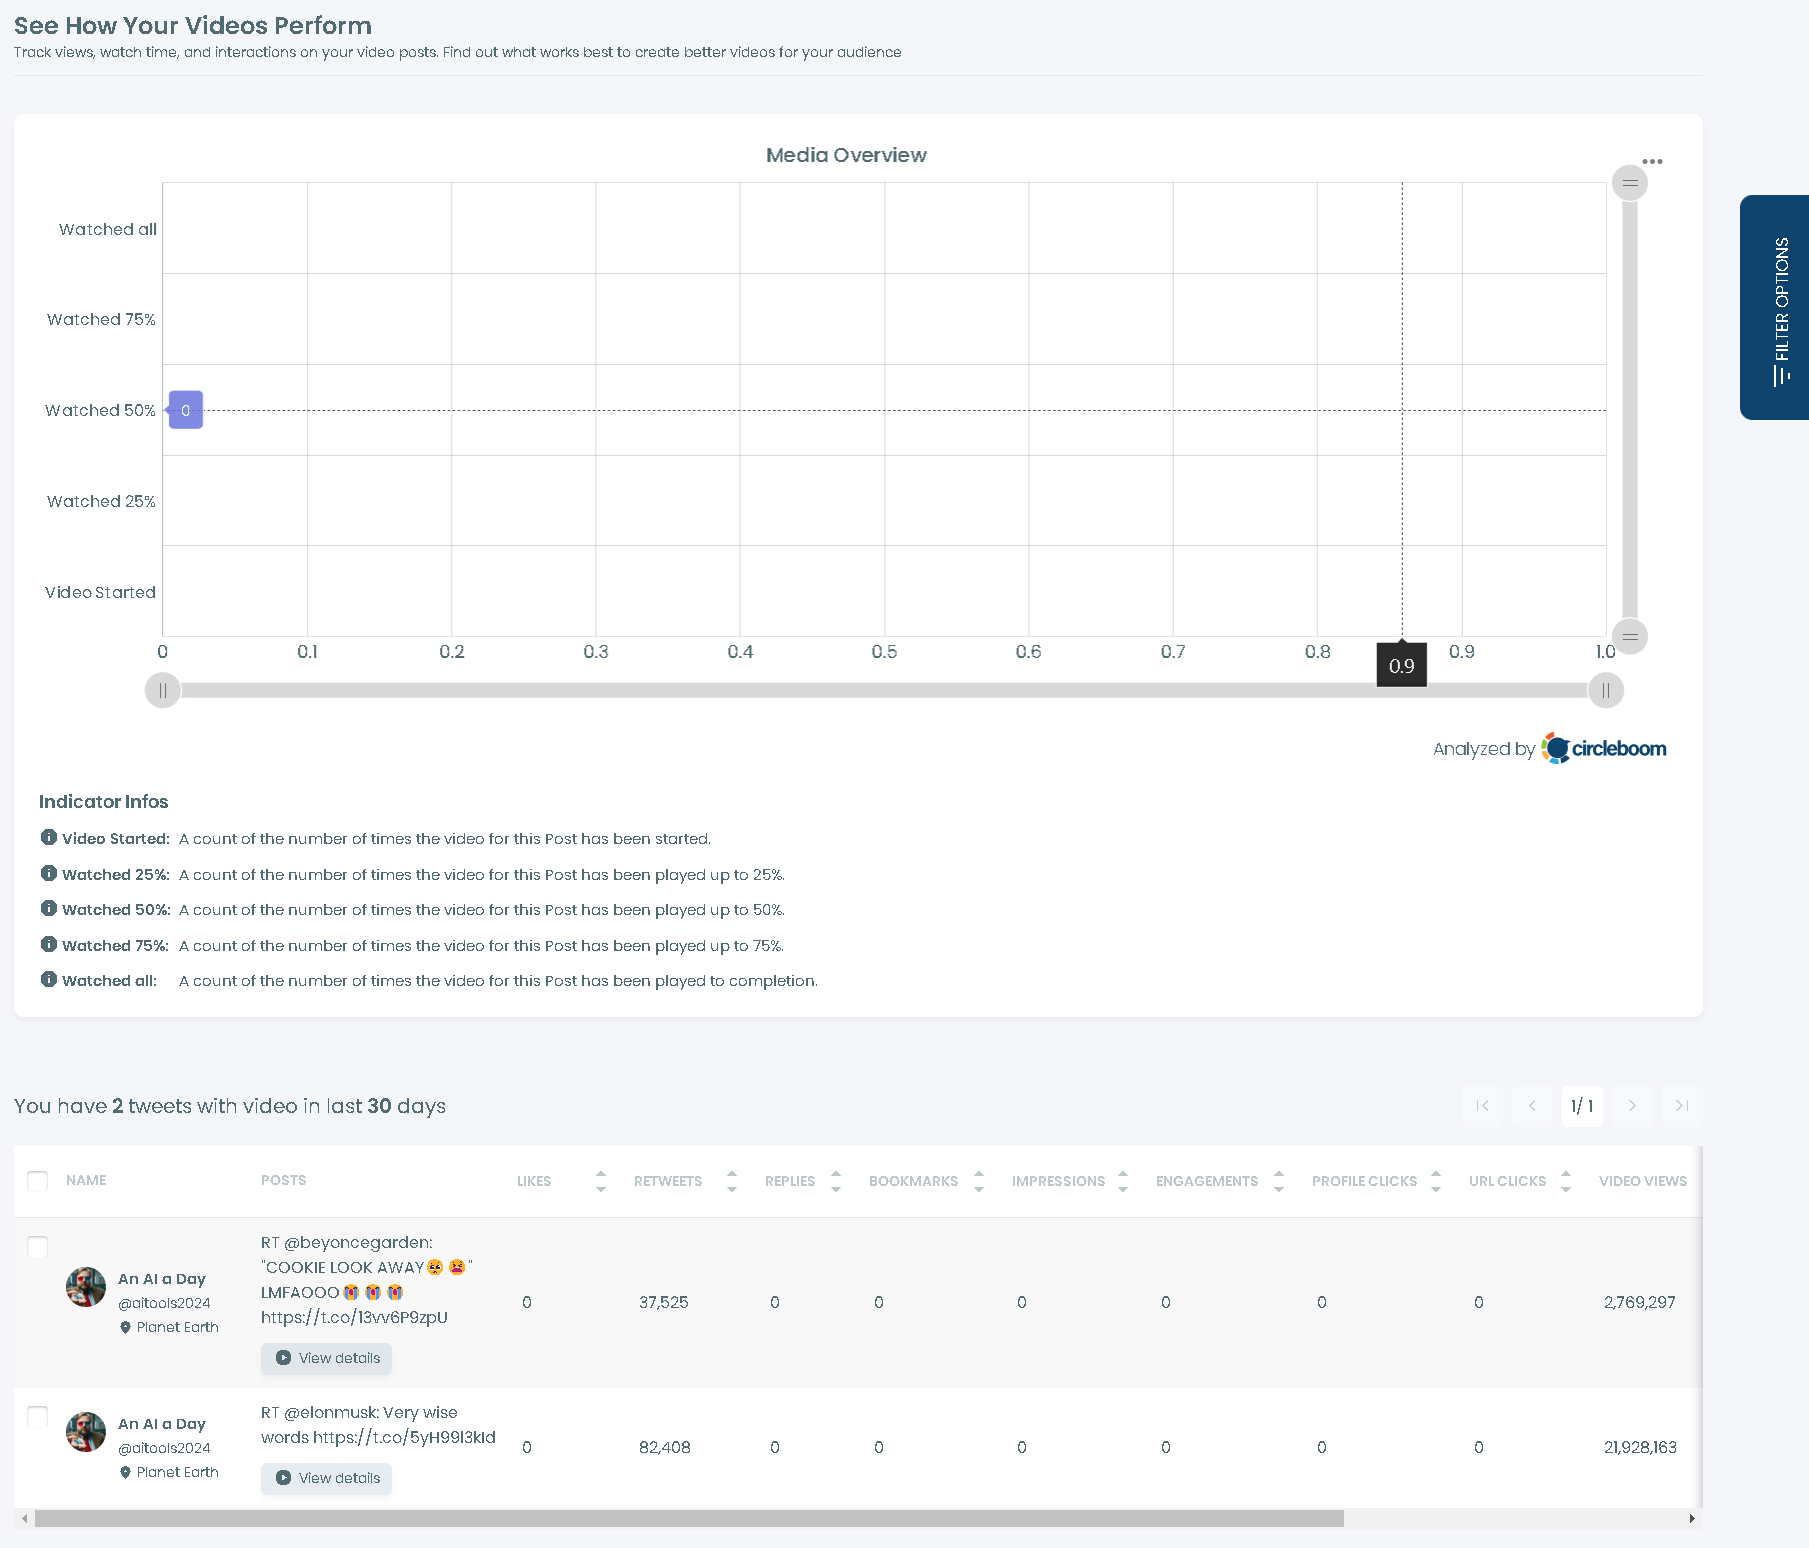Click the 2,769,297 video views value
The height and width of the screenshot is (1548, 1809).
coord(1640,1302)
